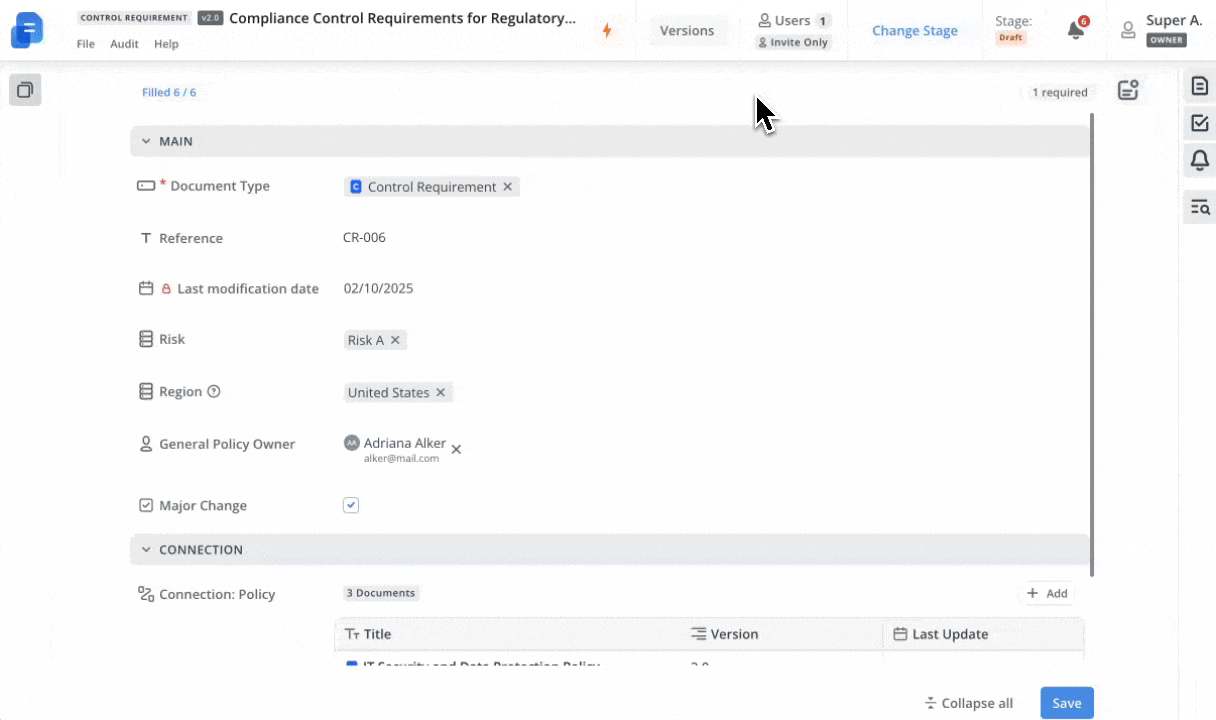This screenshot has height=720, width=1216.
Task: Collapse the MAIN section
Action: 146,142
